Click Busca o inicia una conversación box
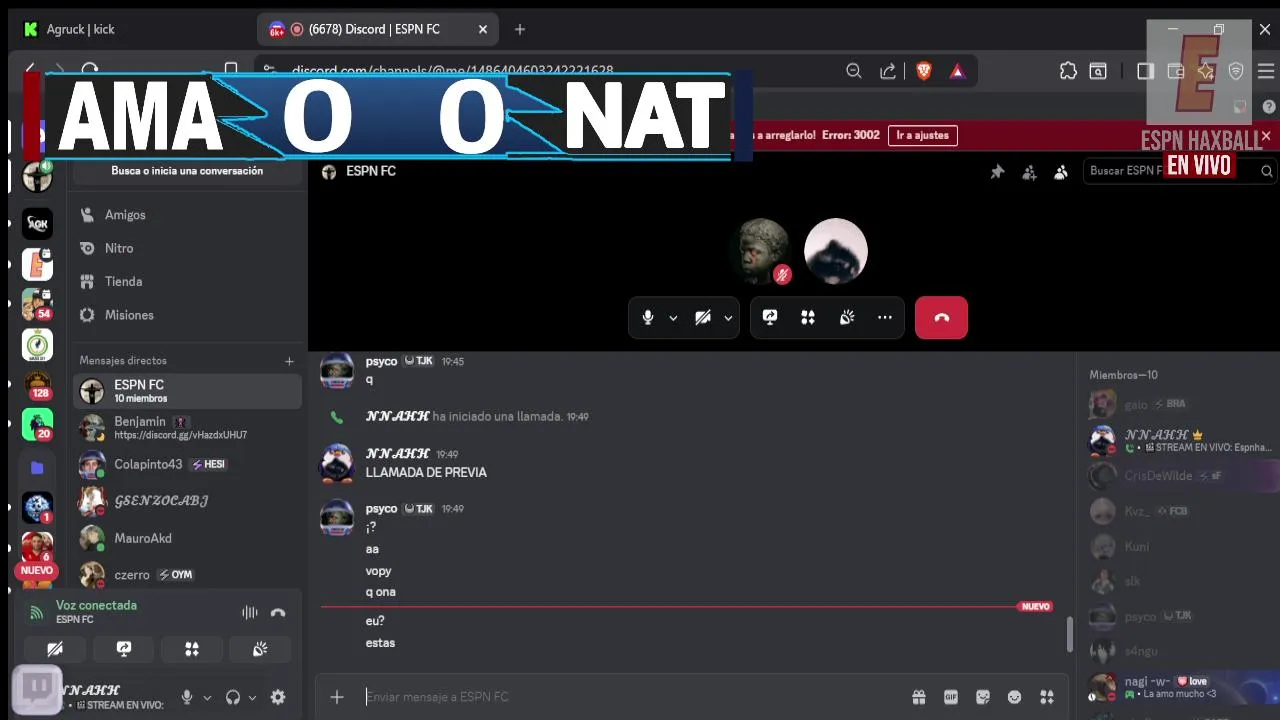 tap(187, 171)
